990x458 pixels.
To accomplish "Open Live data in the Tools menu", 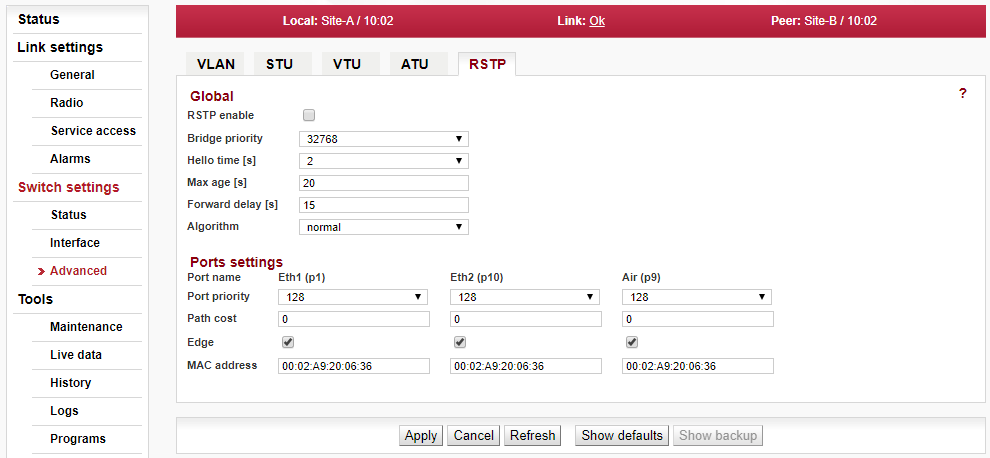I will click(x=76, y=355).
